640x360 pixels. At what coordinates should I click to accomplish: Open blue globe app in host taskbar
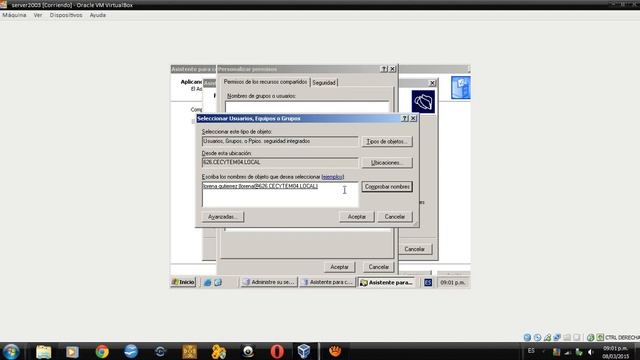[x=131, y=351]
